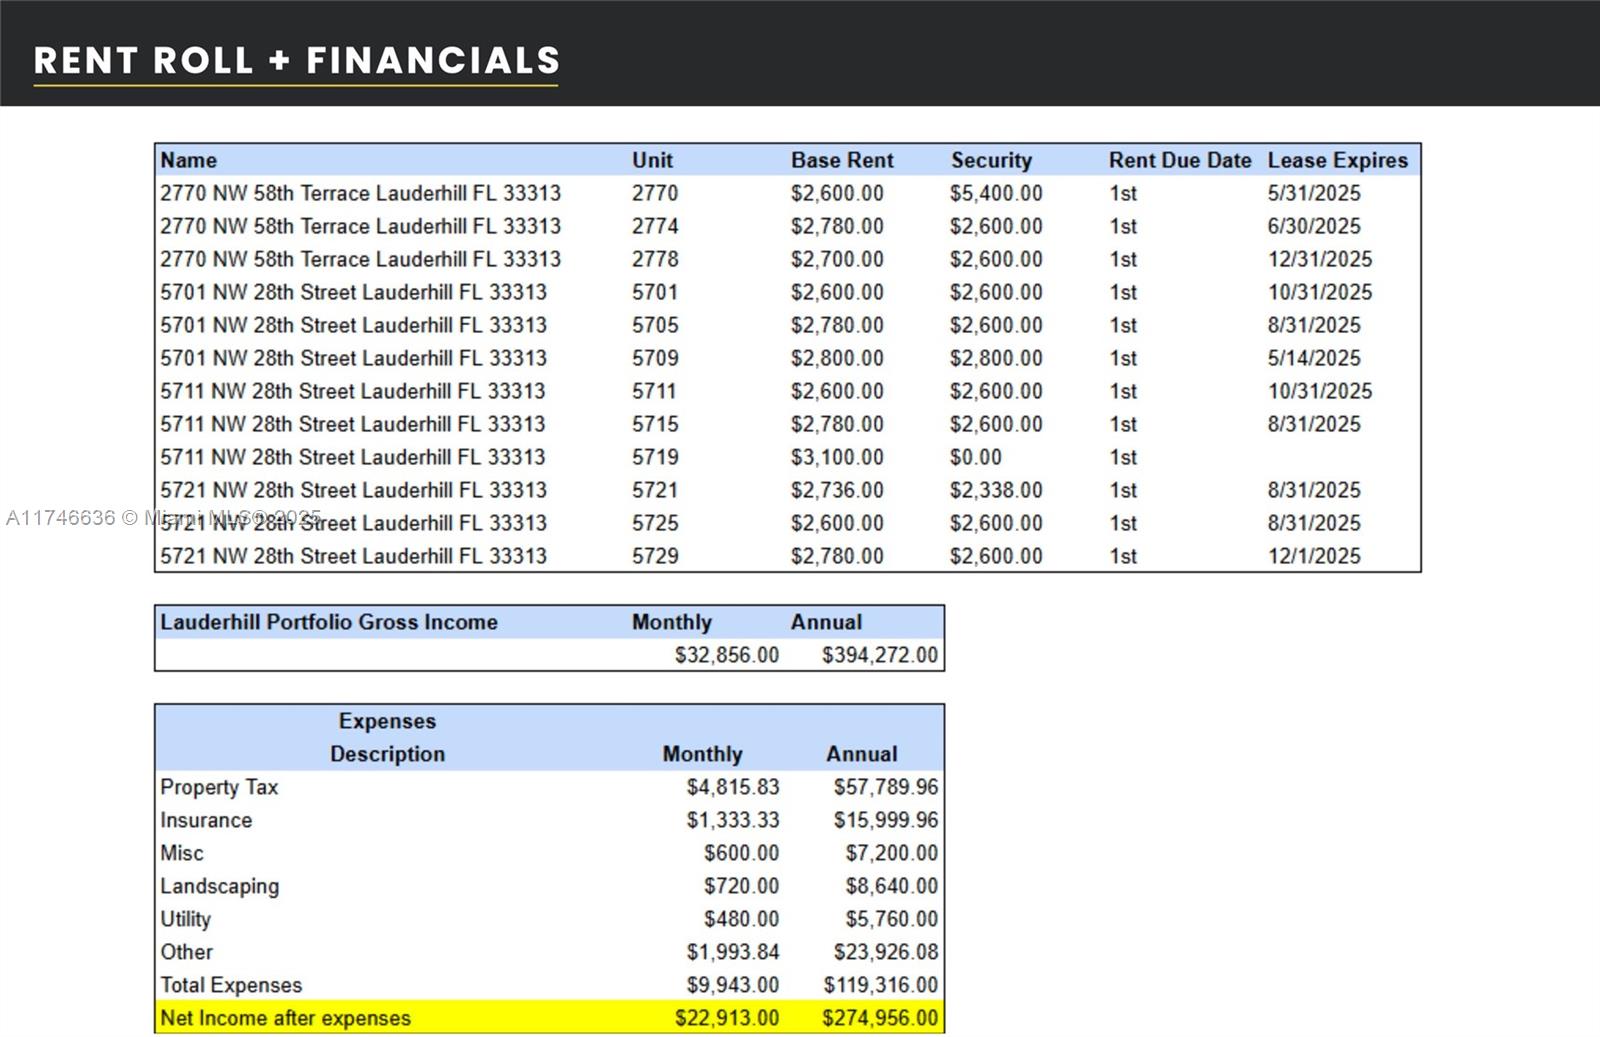
Task: Select the annual net income $274,956.00
Action: (879, 1018)
